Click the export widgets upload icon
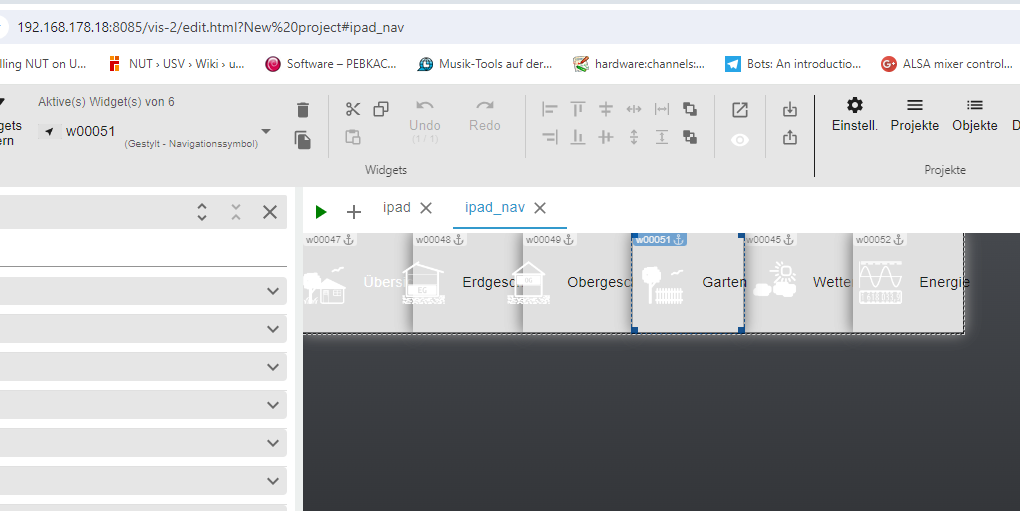The width and height of the screenshot is (1020, 511). coord(790,139)
